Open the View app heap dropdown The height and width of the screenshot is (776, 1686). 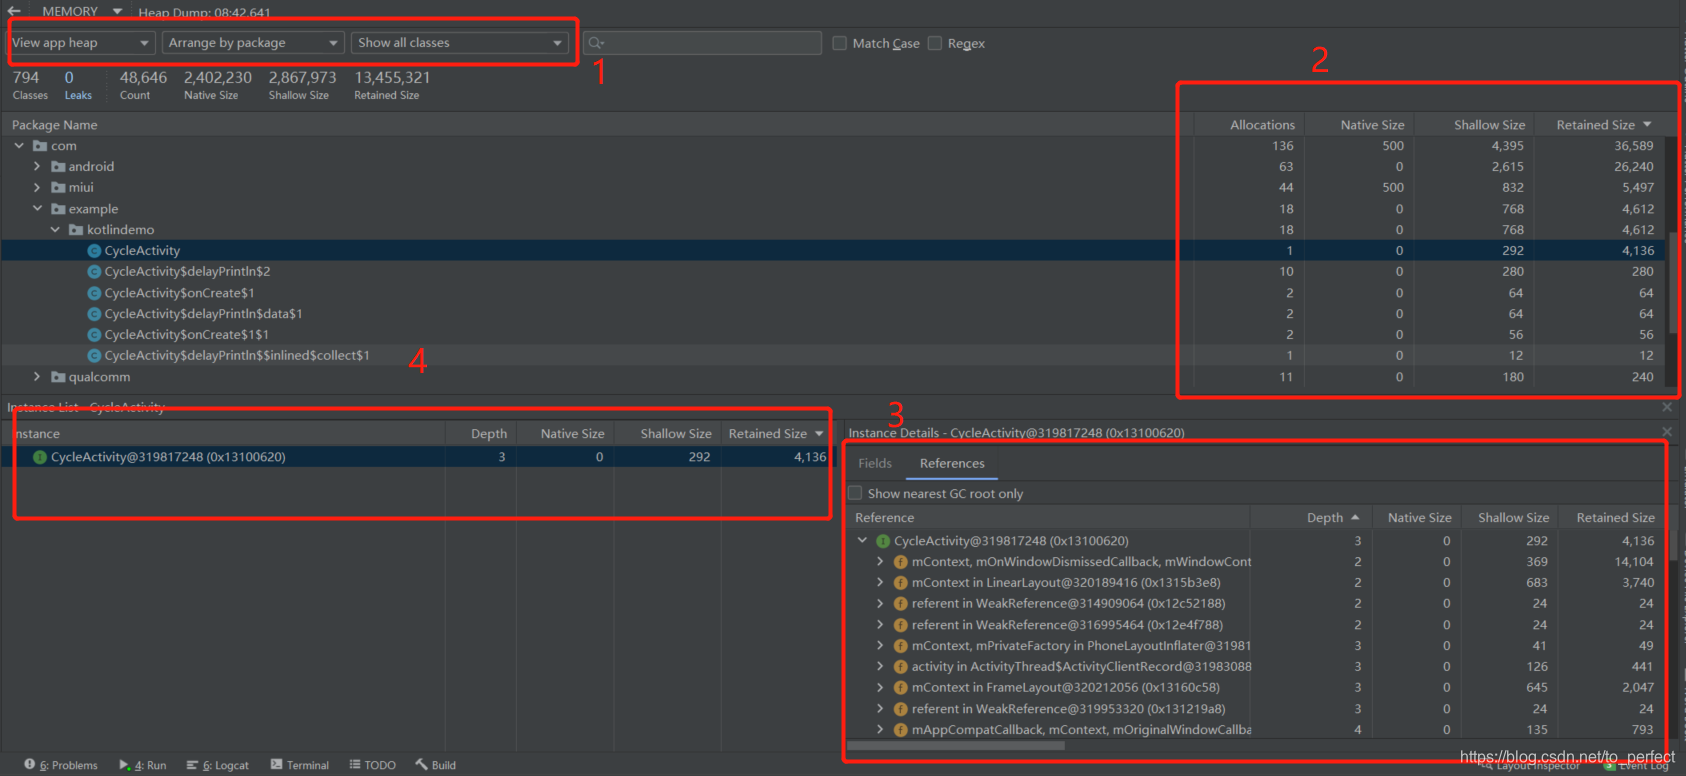click(x=81, y=43)
